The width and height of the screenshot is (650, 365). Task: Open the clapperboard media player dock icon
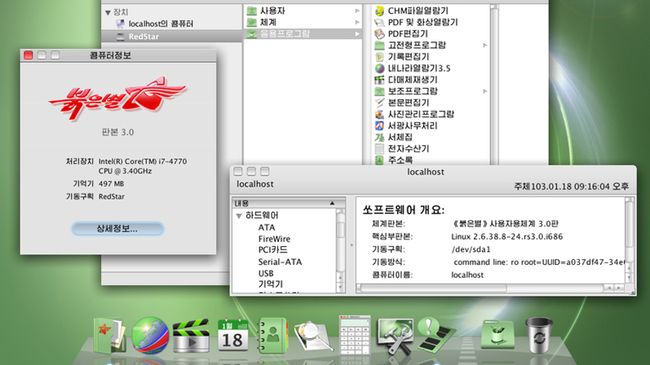point(190,335)
